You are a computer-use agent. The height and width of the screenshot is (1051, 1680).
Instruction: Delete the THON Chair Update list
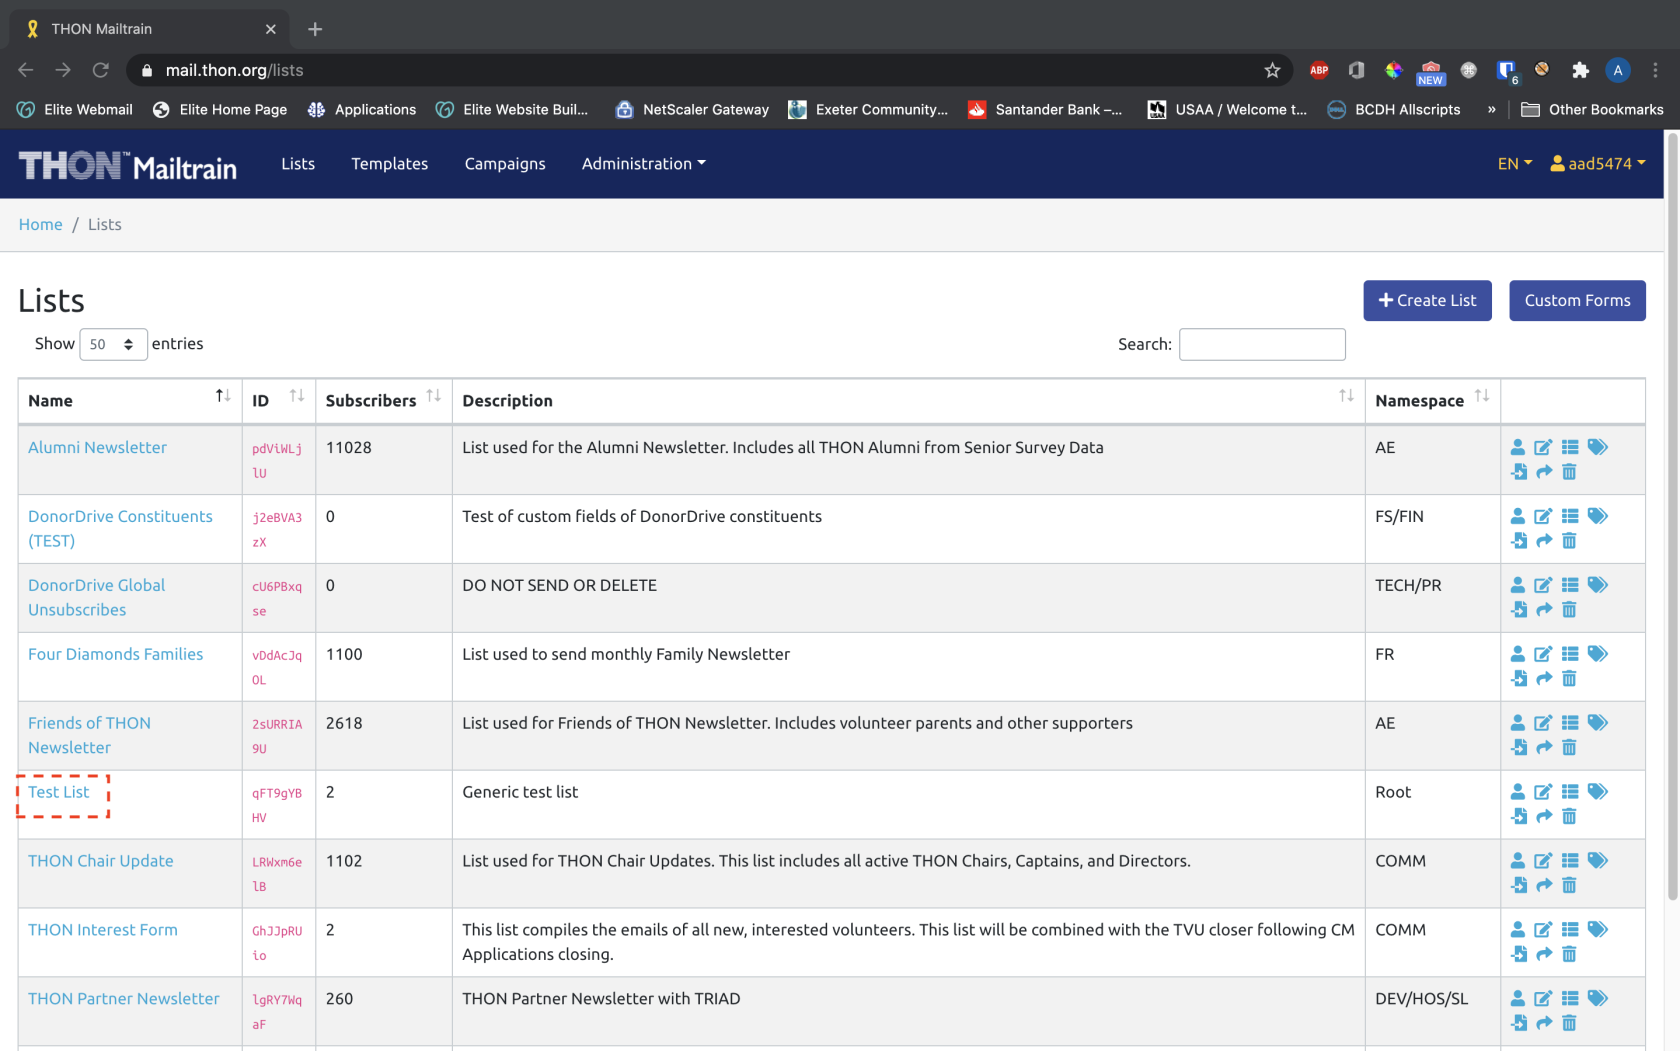pyautogui.click(x=1569, y=885)
